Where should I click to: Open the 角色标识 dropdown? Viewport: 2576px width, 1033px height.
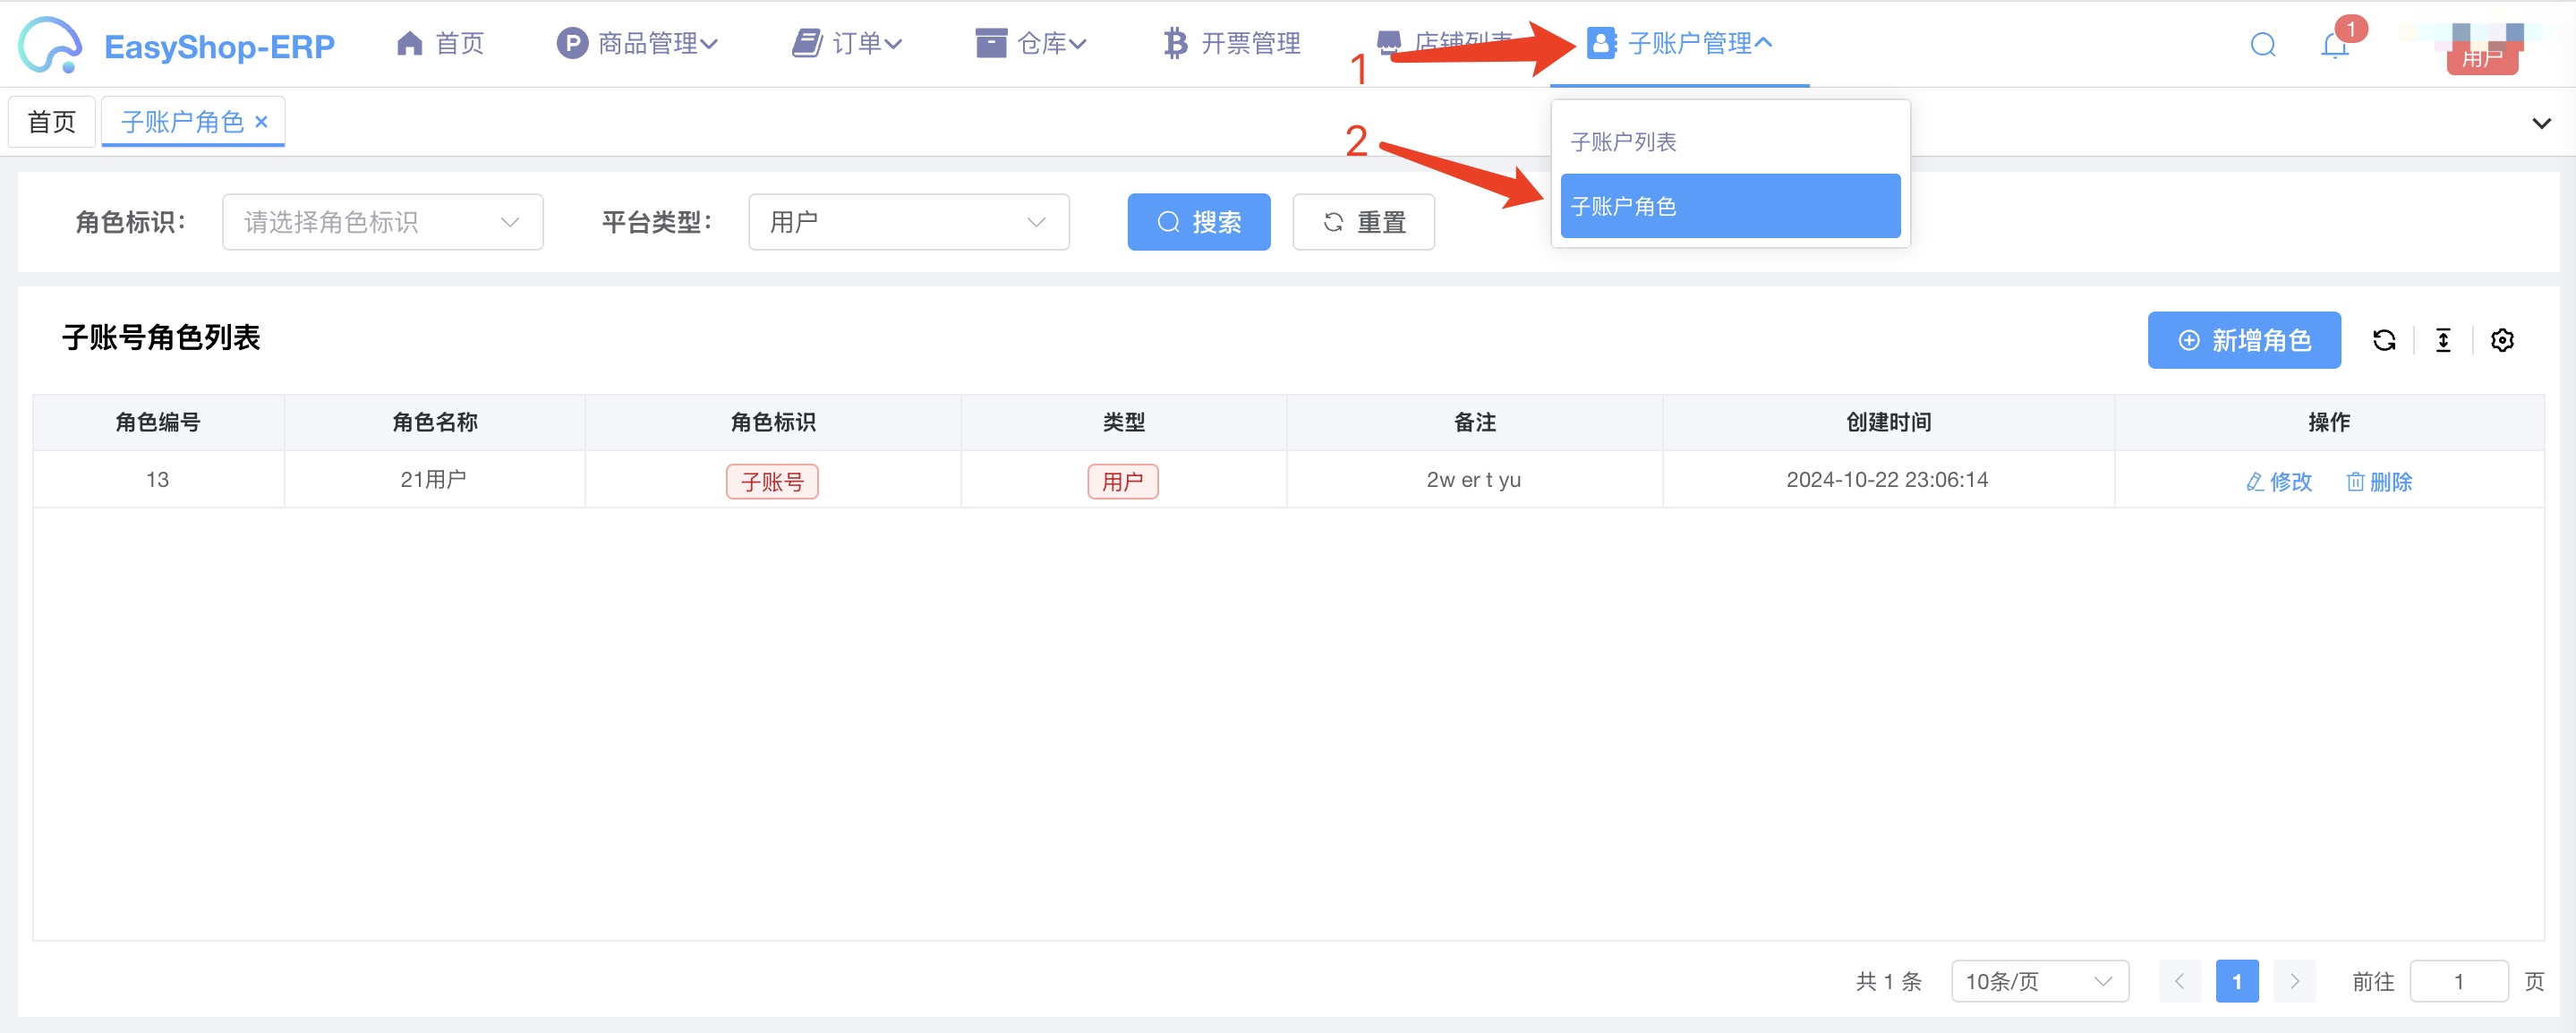click(x=382, y=222)
